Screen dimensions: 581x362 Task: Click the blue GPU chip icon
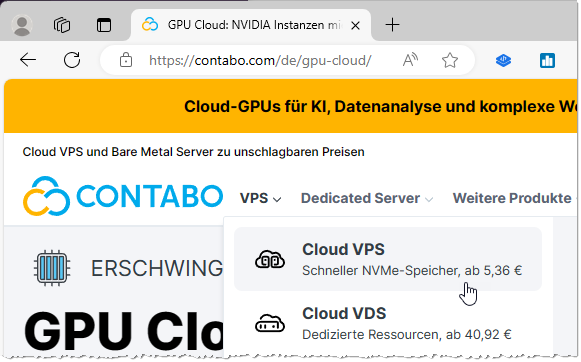52,268
